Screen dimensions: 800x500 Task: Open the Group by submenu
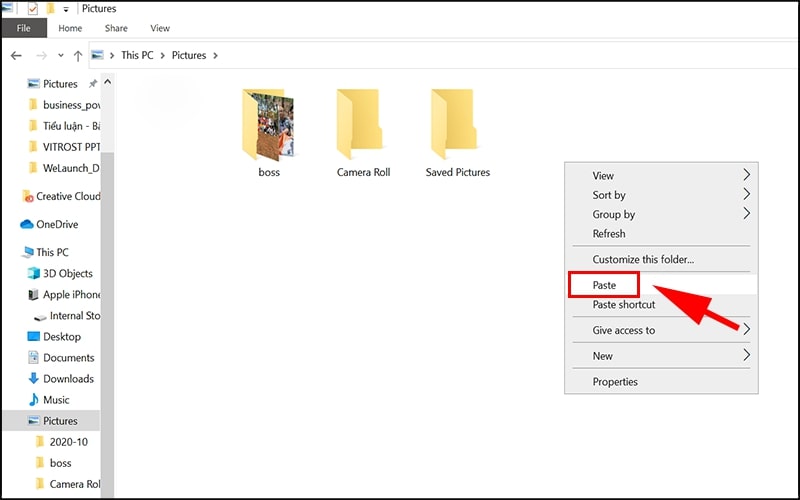(661, 214)
